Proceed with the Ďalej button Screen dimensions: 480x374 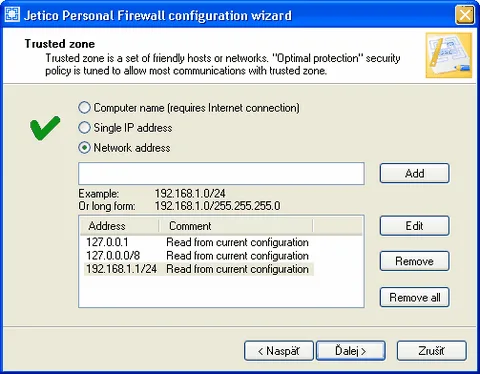point(351,351)
